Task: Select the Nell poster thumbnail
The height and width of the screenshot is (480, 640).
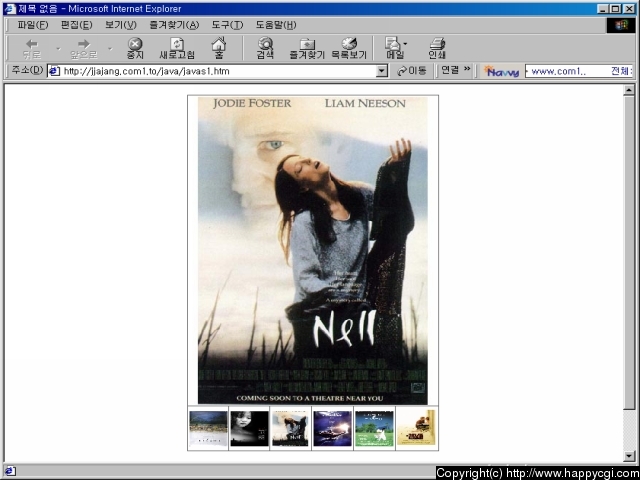Action: 290,428
